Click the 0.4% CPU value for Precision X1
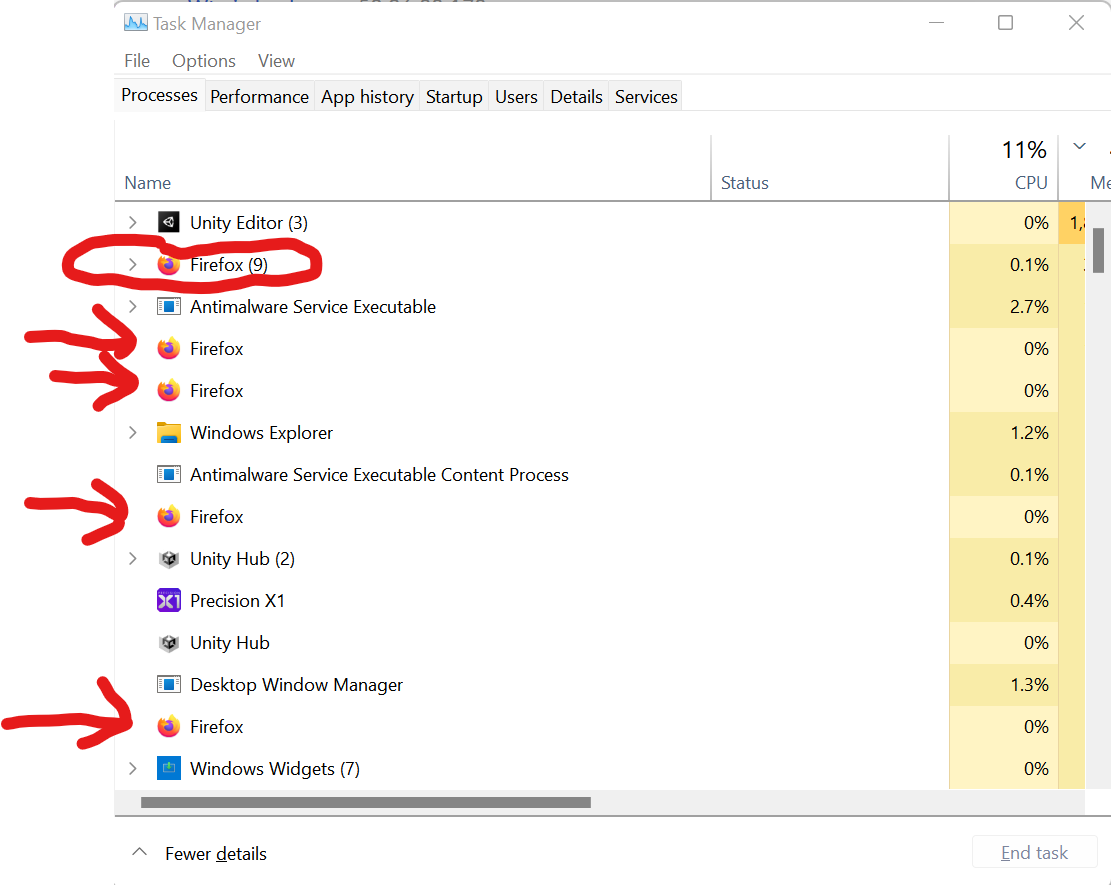 [x=1029, y=601]
